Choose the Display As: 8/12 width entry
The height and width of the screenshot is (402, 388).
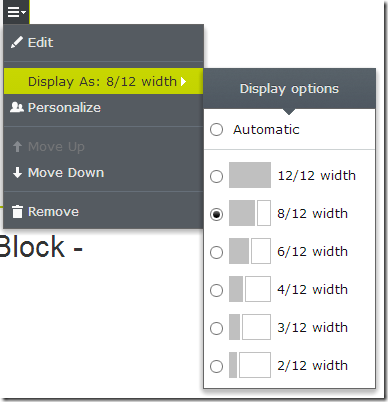(x=104, y=81)
